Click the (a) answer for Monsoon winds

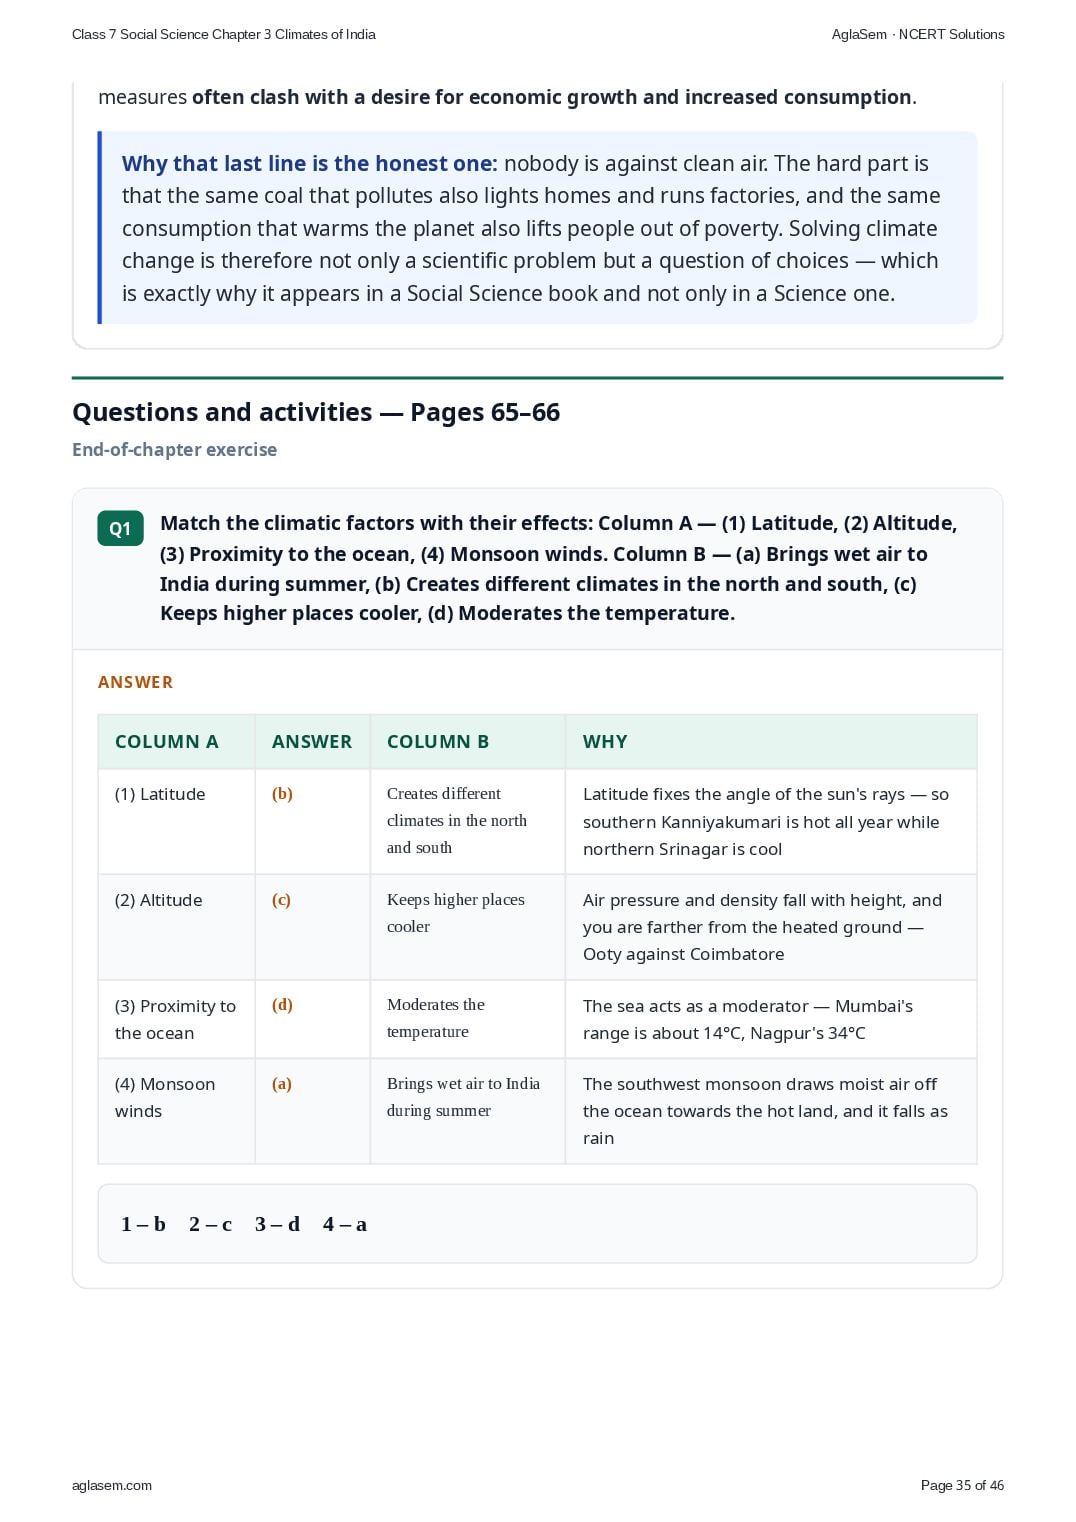click(x=282, y=1083)
